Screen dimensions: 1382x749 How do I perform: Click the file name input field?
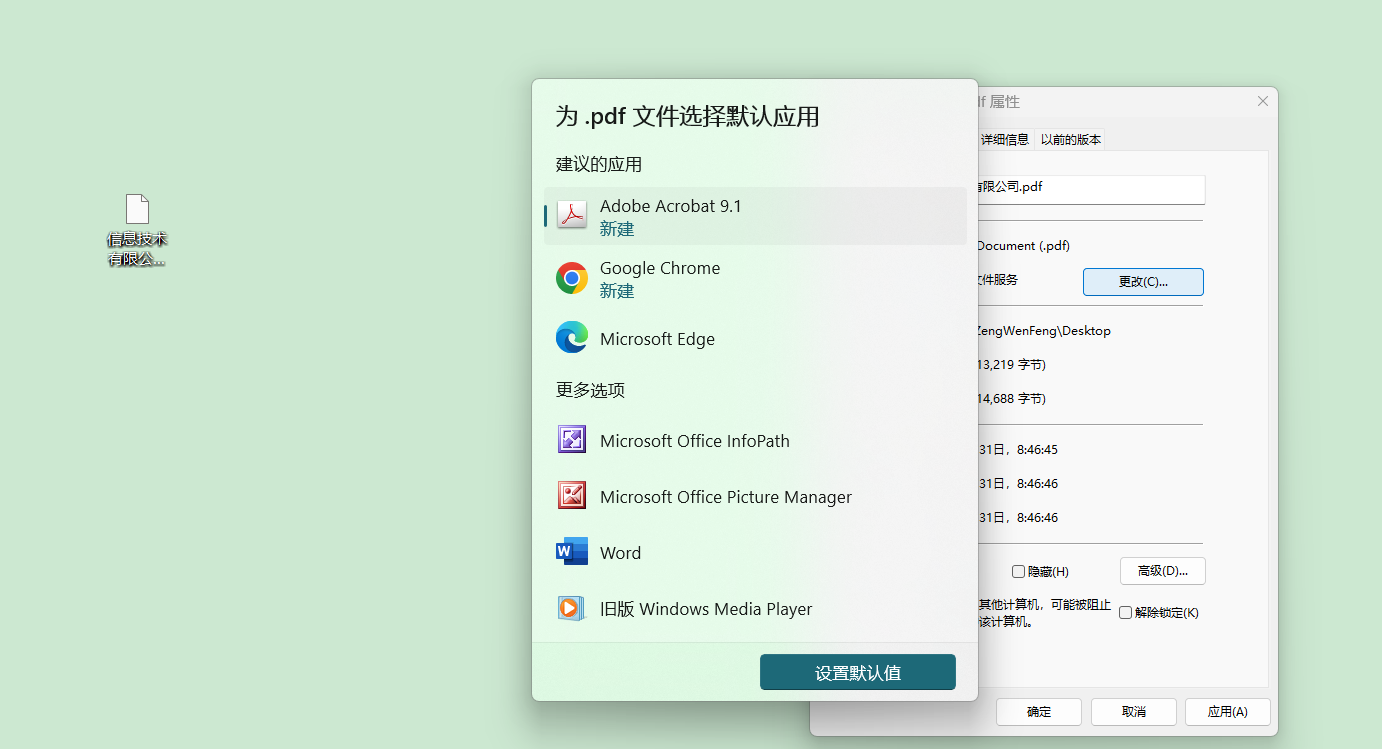click(1090, 189)
